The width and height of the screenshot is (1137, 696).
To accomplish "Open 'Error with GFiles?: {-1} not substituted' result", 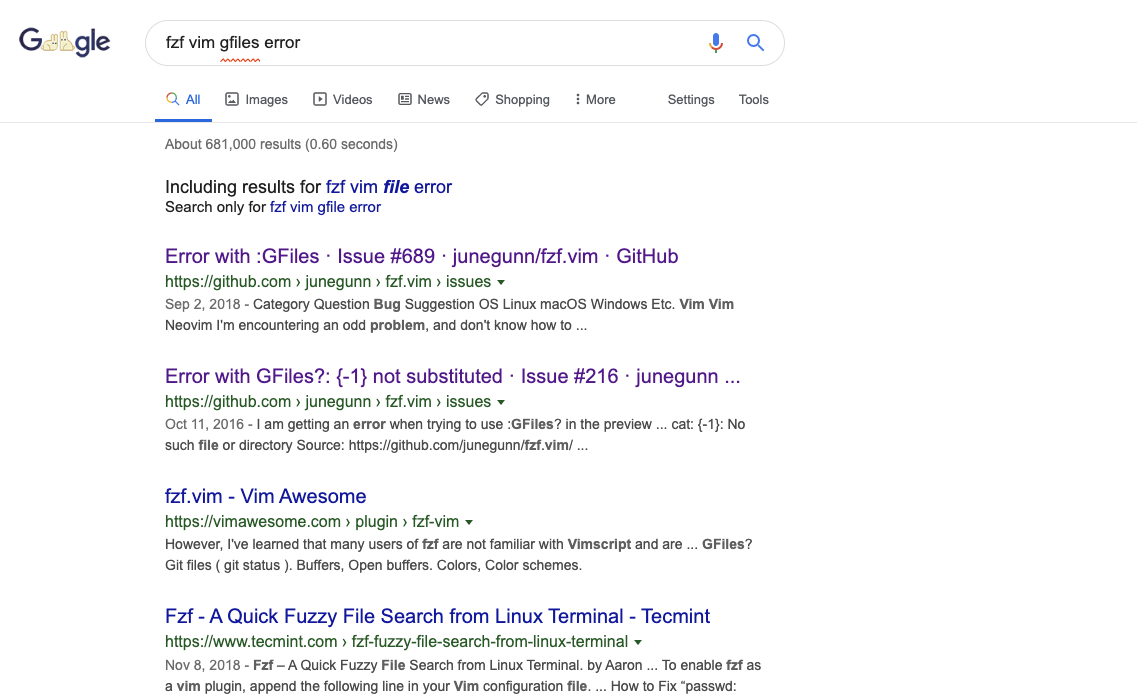I will [x=452, y=376].
